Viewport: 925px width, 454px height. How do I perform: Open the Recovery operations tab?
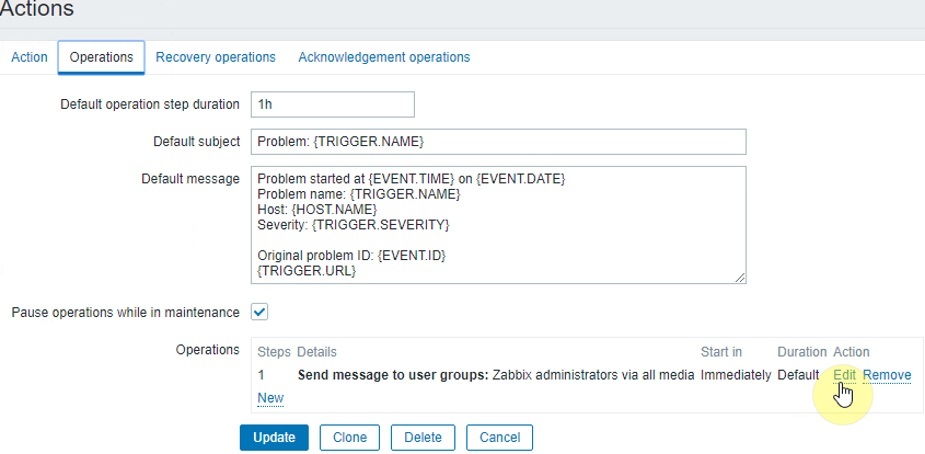pyautogui.click(x=215, y=57)
